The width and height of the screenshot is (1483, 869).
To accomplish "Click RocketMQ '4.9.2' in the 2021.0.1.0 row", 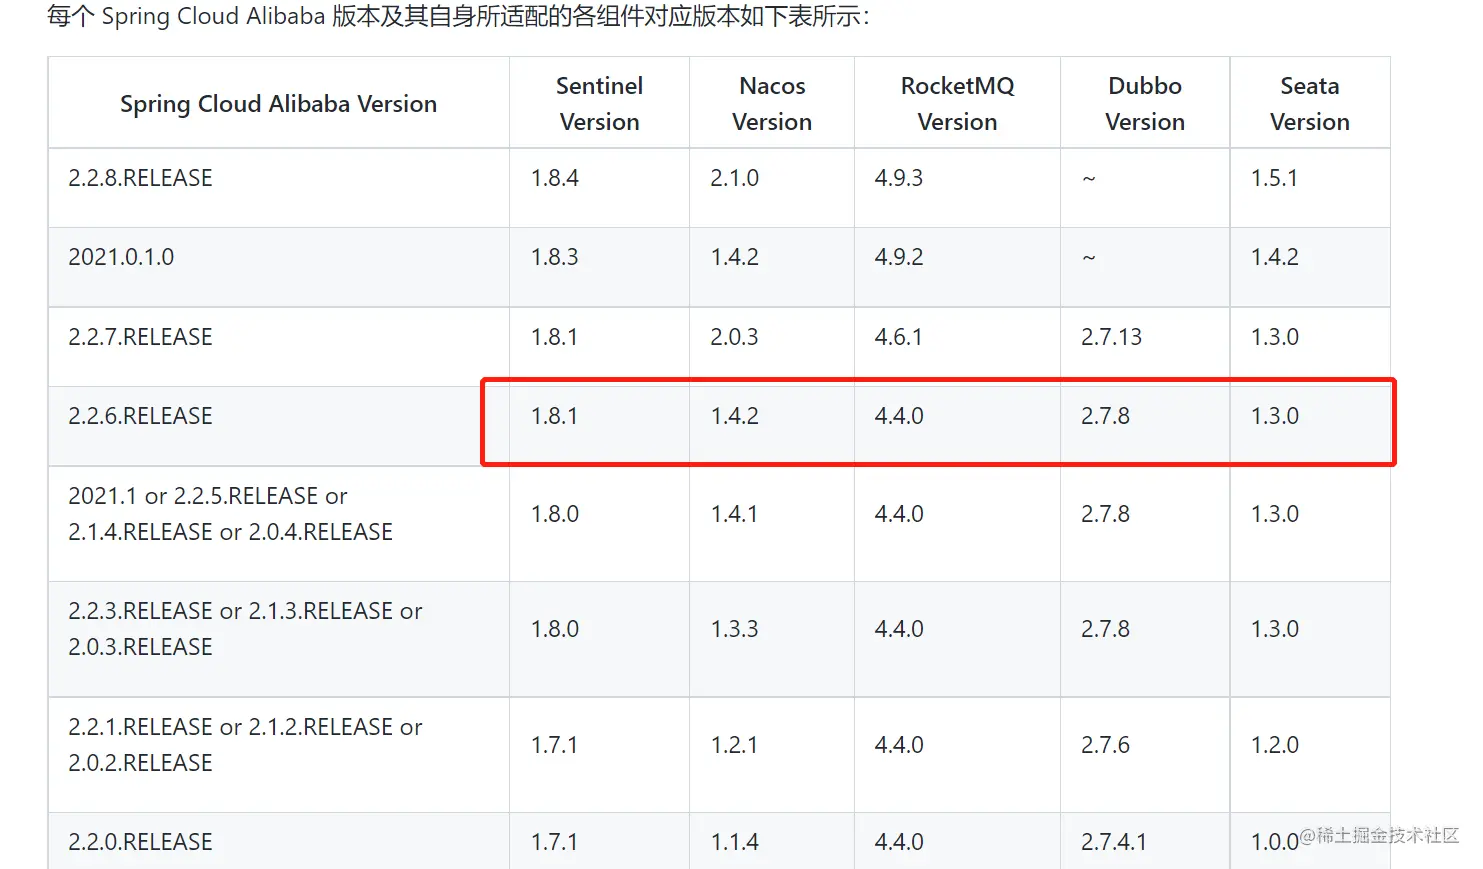I will coord(899,257).
